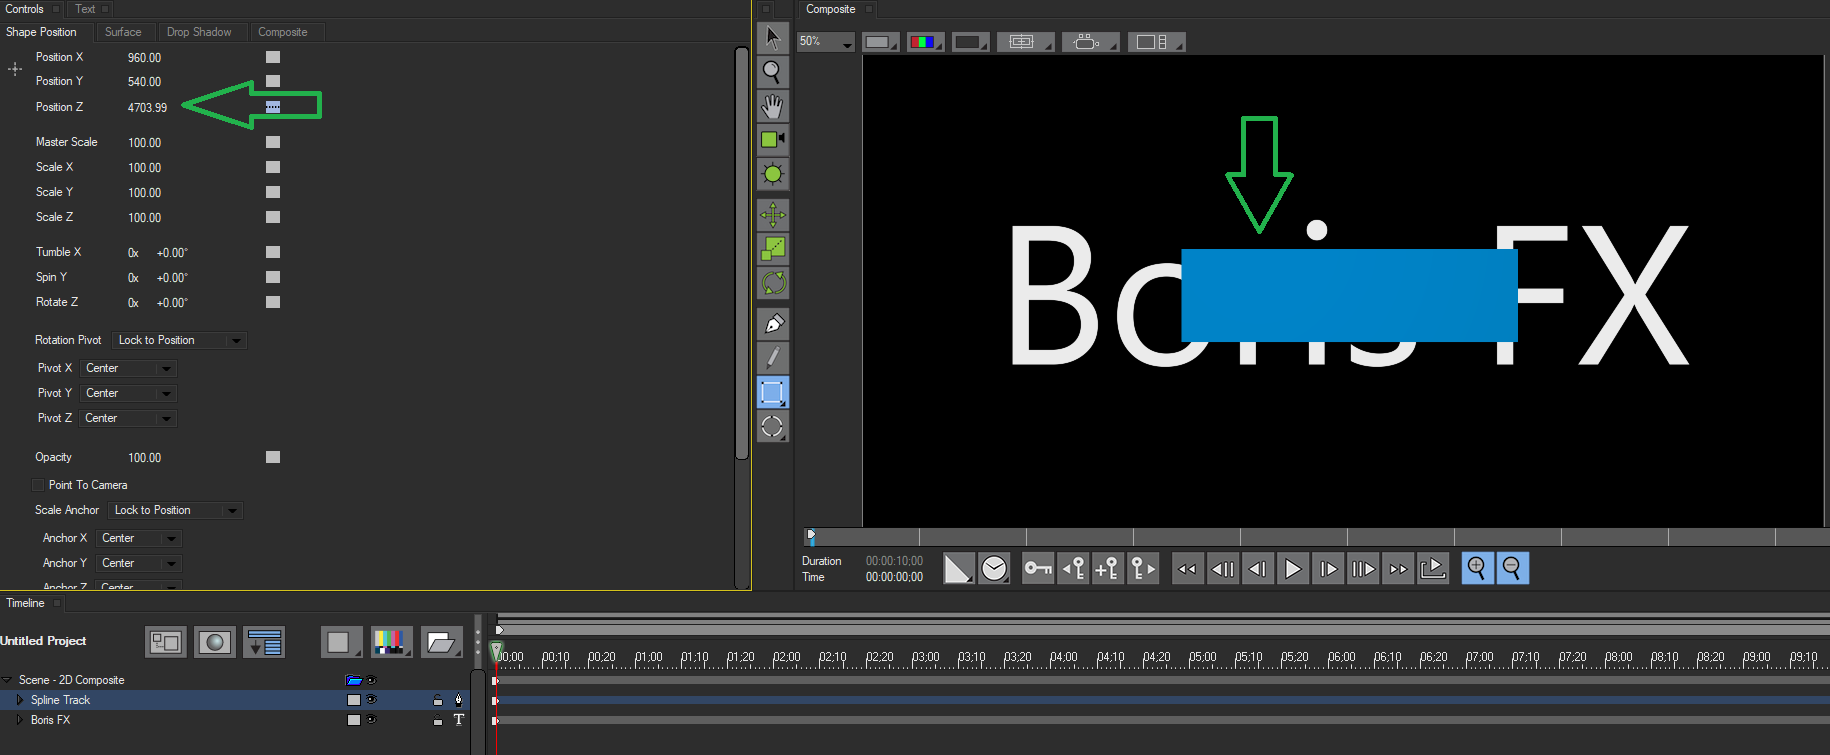The width and height of the screenshot is (1830, 755).
Task: Select the four-arrow move position tool
Action: click(x=772, y=215)
